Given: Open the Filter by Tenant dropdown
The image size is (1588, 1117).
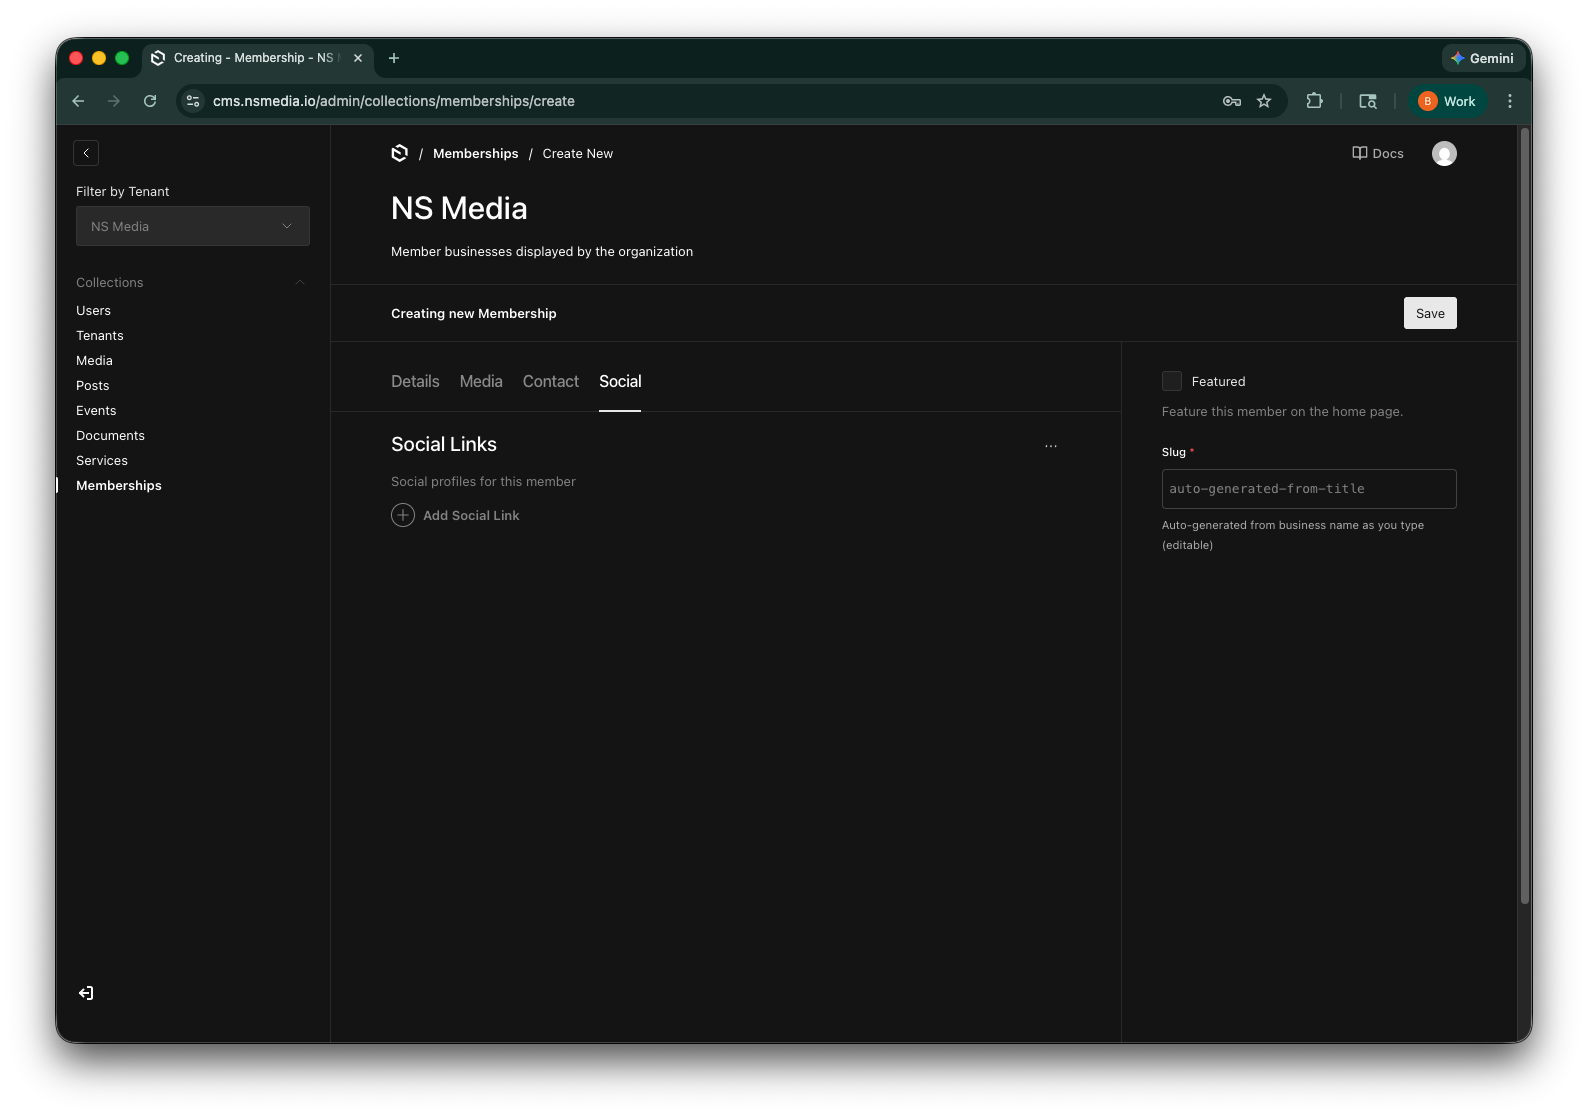Looking at the screenshot, I should pyautogui.click(x=193, y=226).
